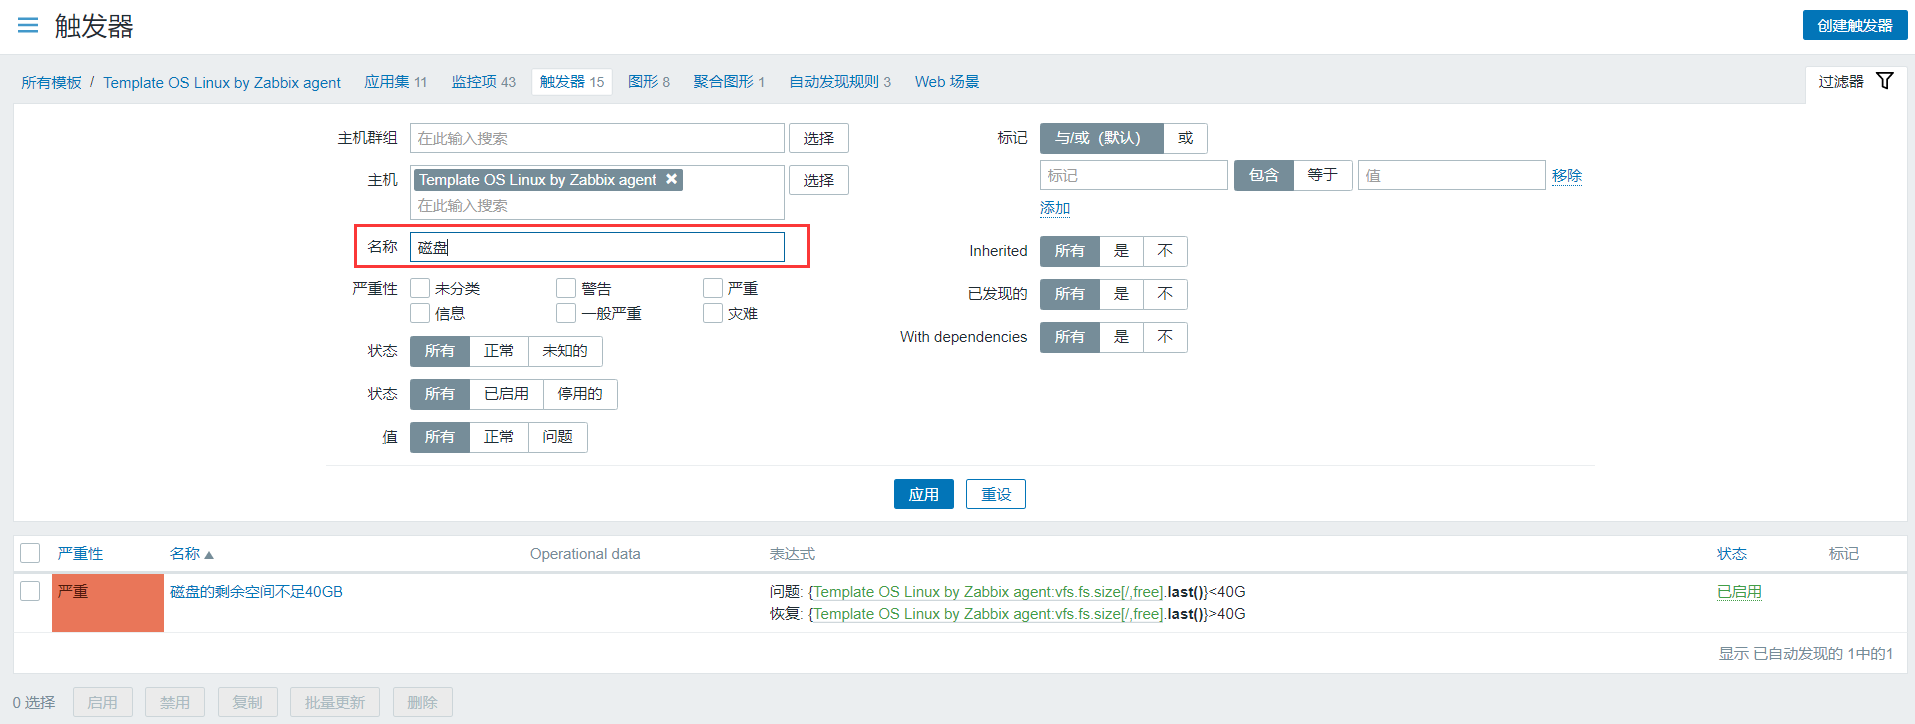Viewport: 1915px width, 724px height.
Task: Focus the host search input
Action: pos(597,205)
